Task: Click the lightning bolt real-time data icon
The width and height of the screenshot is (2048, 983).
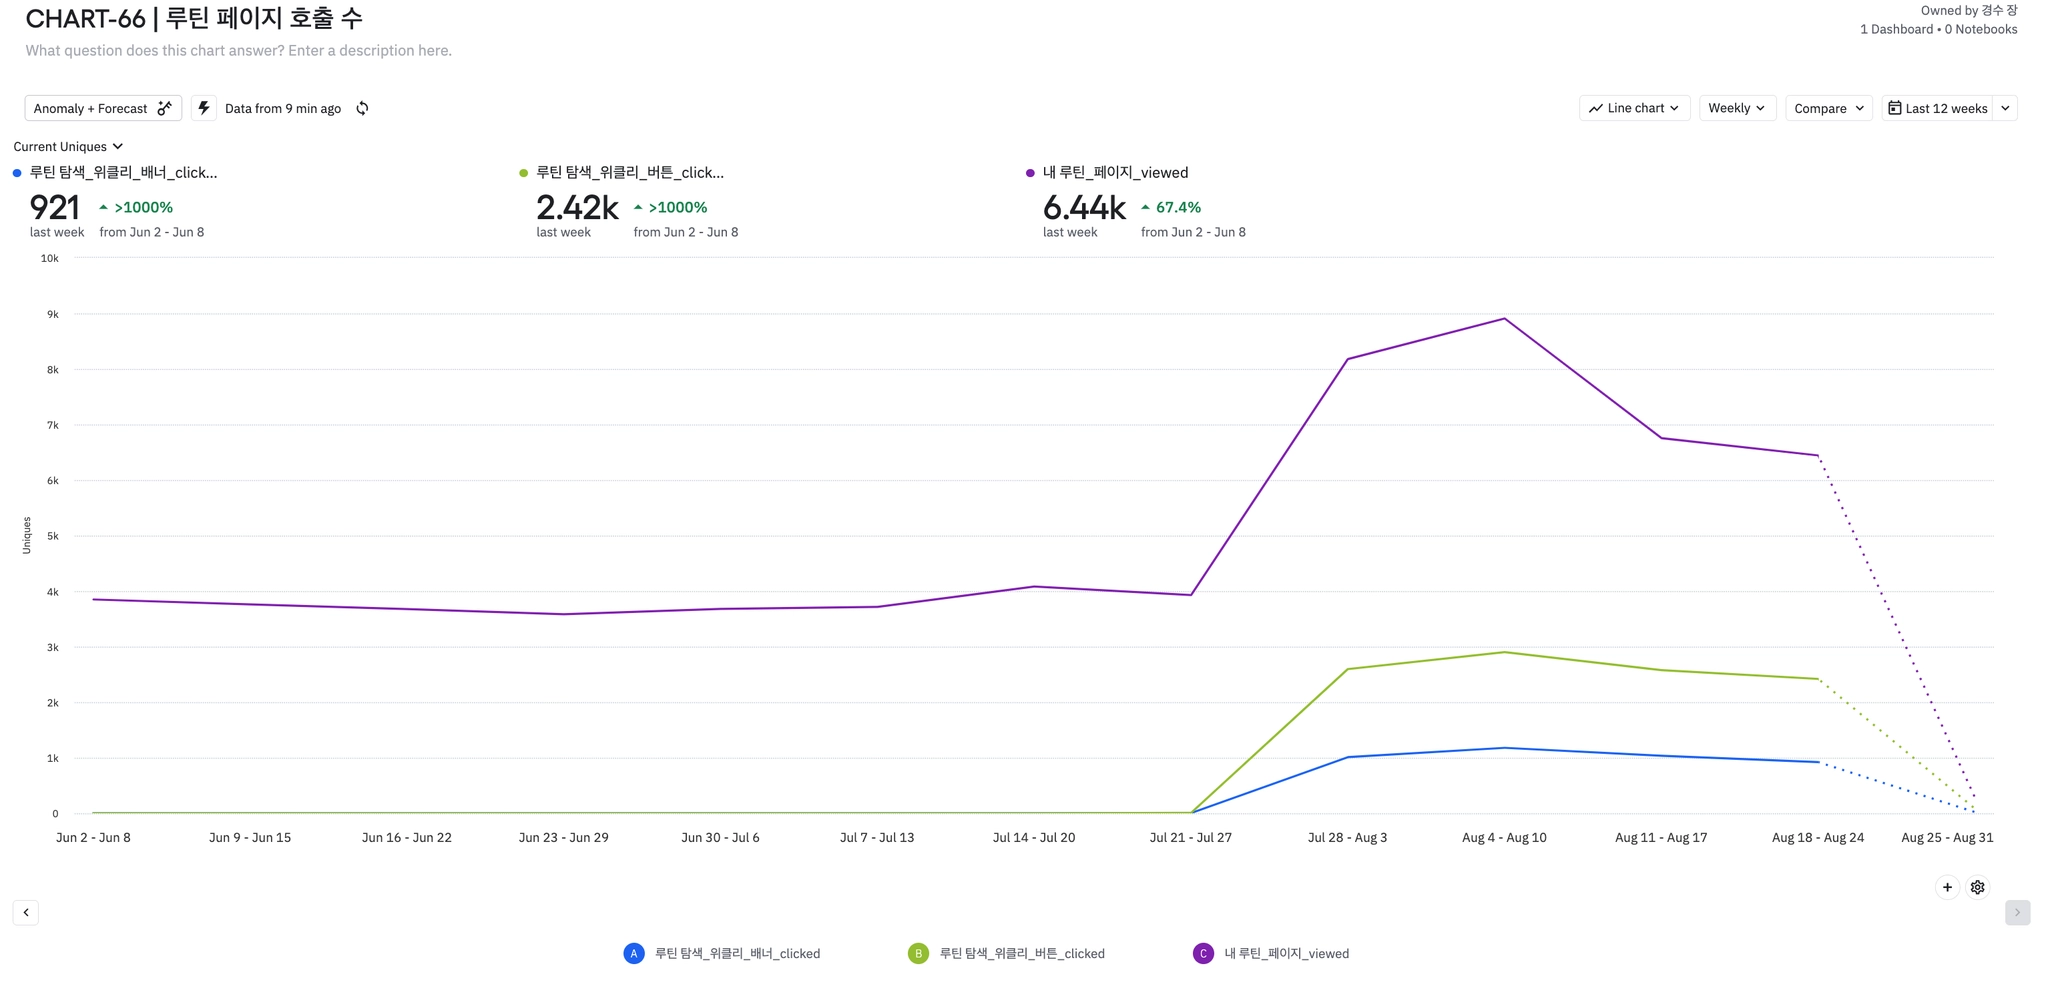Action: (204, 108)
